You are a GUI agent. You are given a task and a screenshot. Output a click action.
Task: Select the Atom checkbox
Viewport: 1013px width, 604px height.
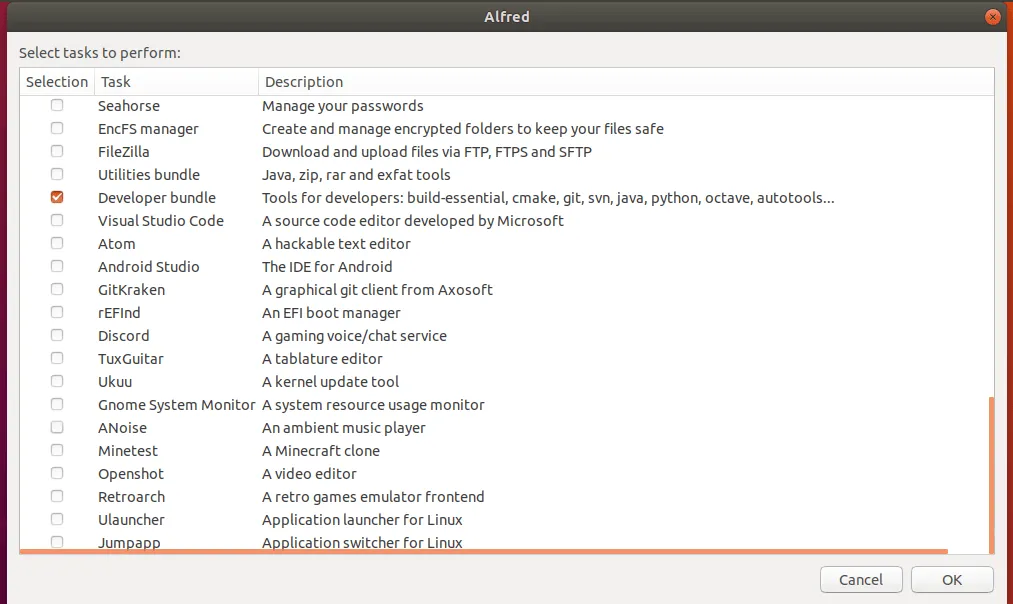coord(57,243)
